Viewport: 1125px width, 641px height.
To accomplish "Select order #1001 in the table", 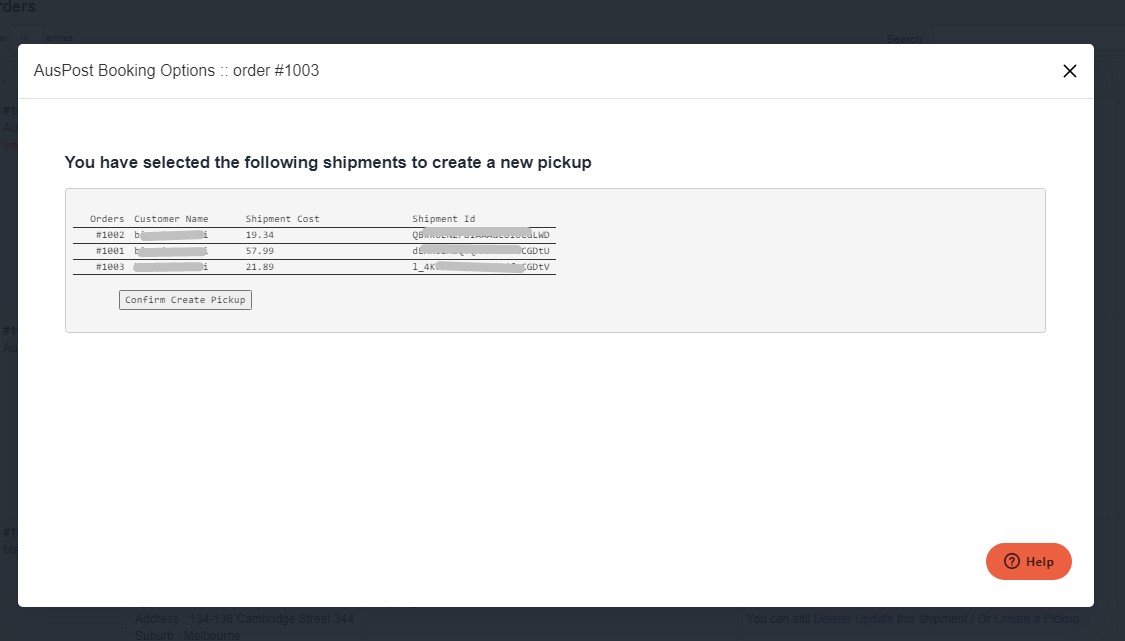I will [110, 251].
